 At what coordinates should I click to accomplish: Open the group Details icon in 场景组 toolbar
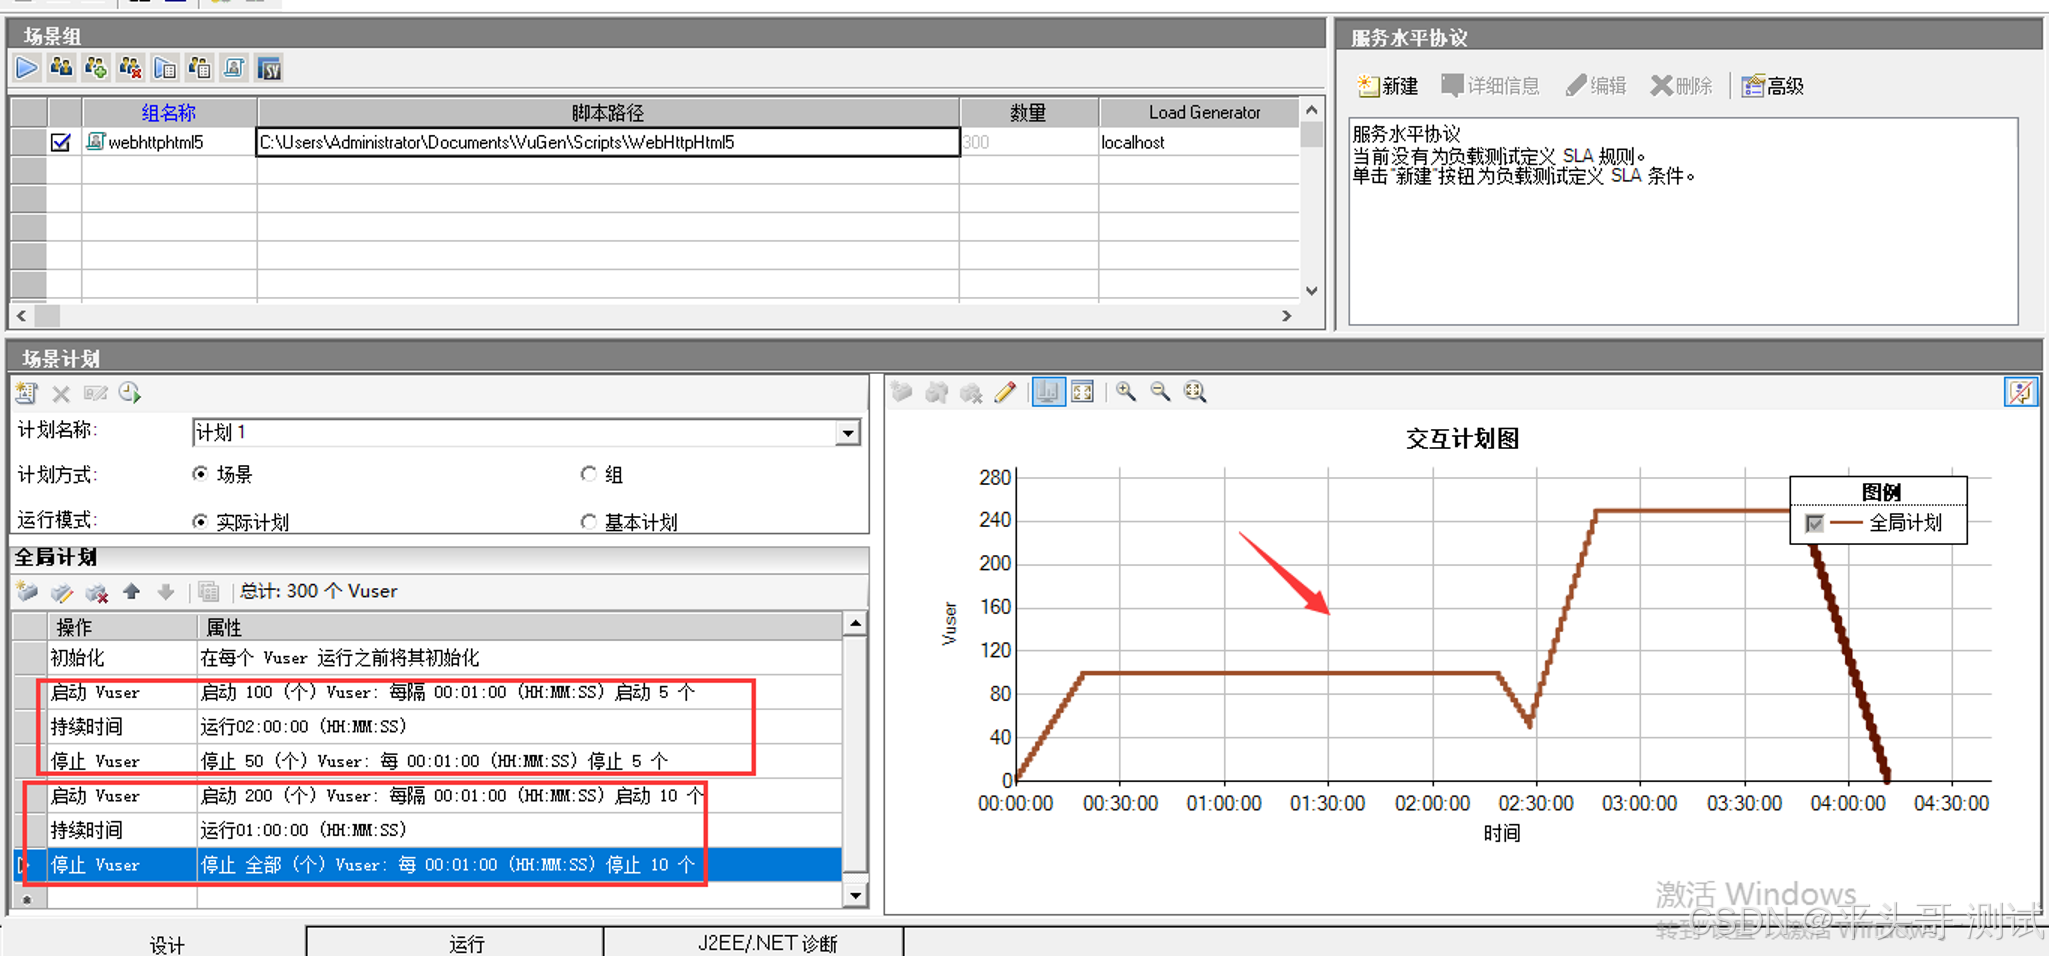pos(199,68)
